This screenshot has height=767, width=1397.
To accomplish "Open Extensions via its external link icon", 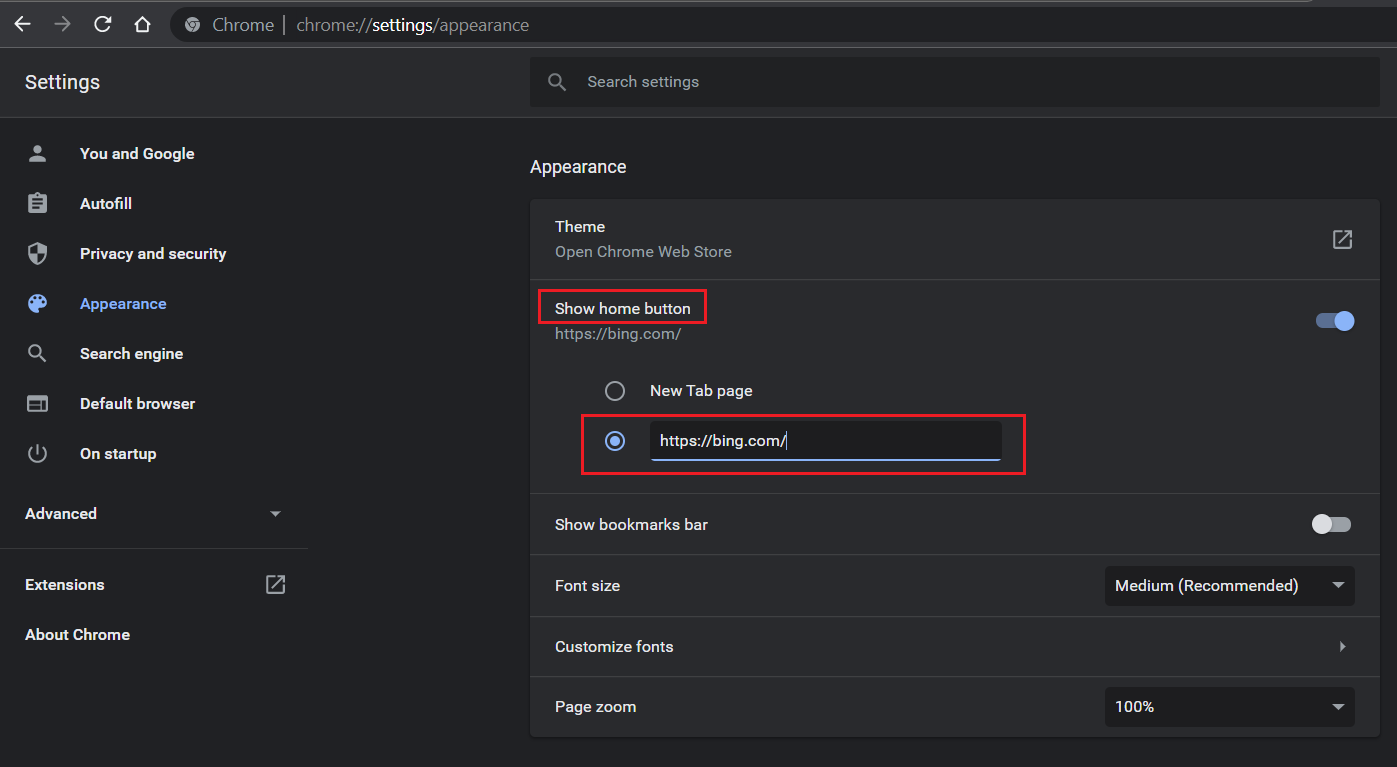I will [x=275, y=584].
